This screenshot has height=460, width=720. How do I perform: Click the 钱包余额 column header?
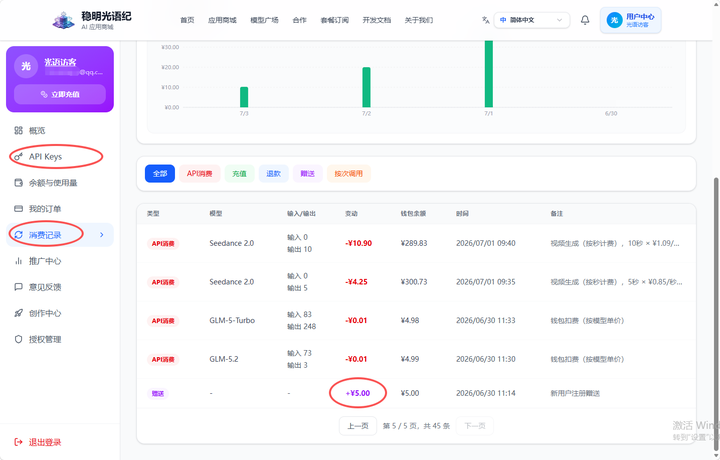coord(413,213)
